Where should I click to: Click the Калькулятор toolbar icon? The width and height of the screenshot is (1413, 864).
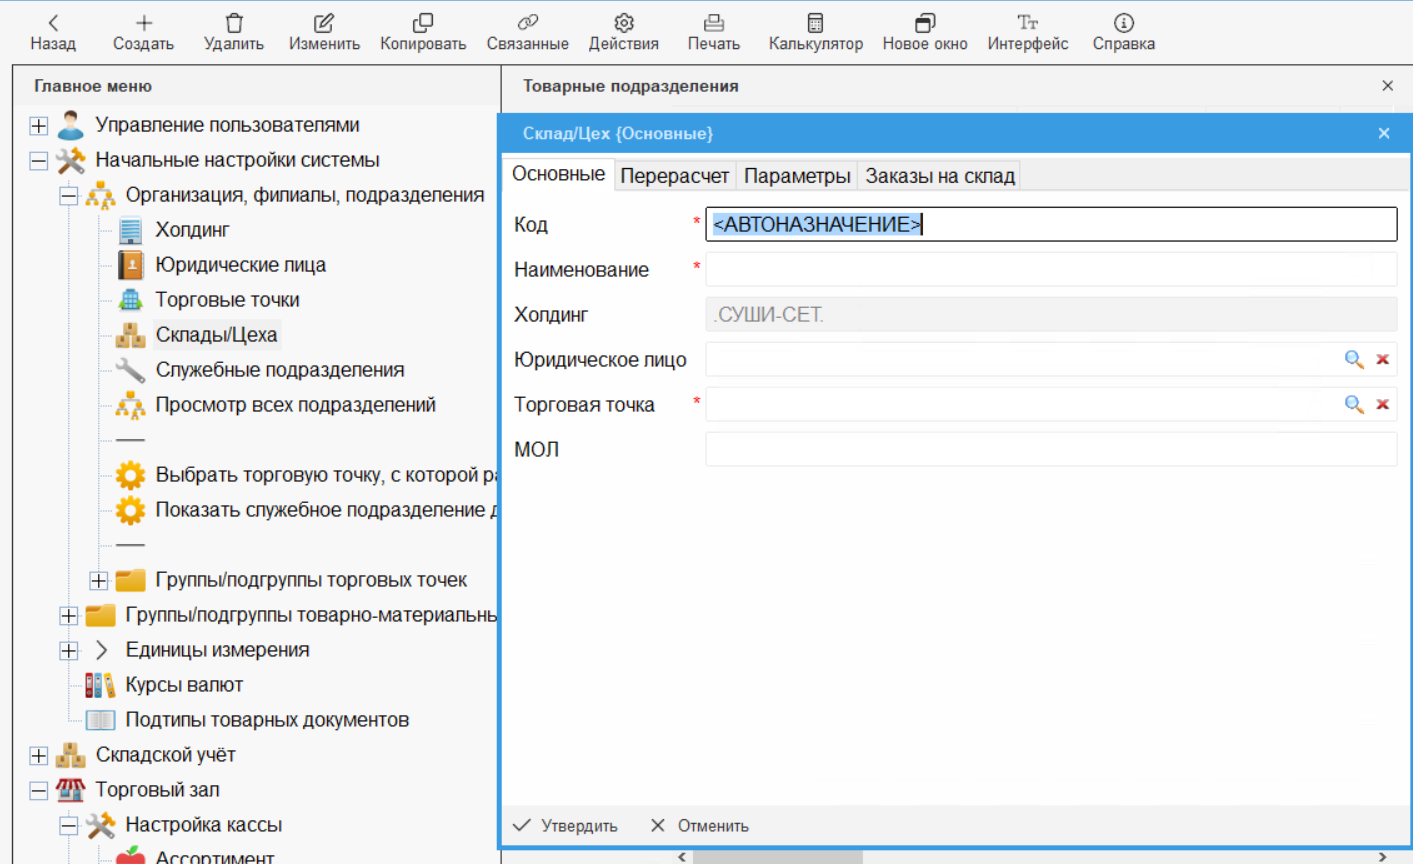[x=815, y=23]
